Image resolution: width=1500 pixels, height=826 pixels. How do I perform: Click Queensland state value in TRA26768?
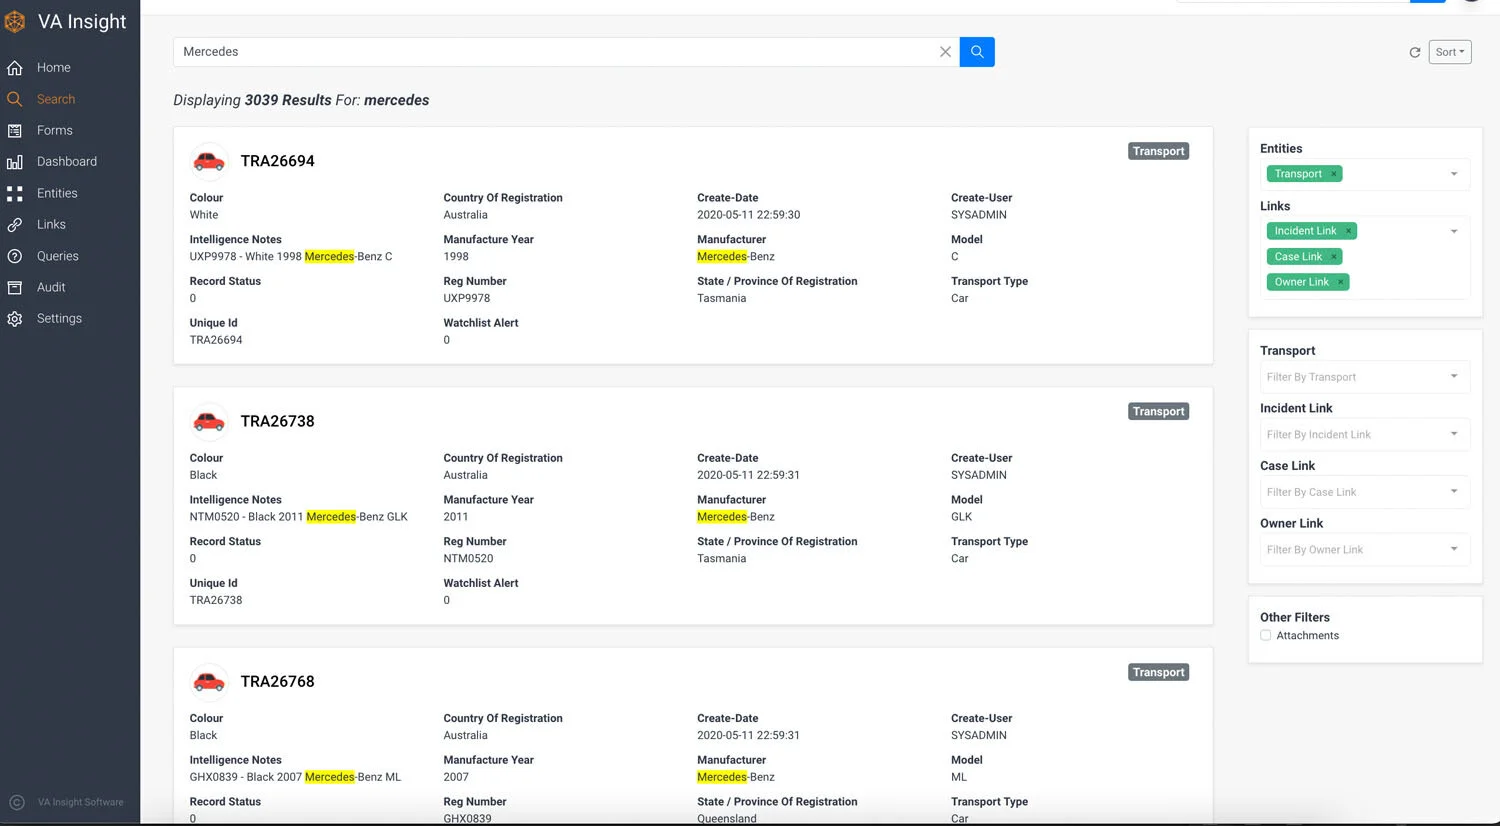[x=727, y=818]
